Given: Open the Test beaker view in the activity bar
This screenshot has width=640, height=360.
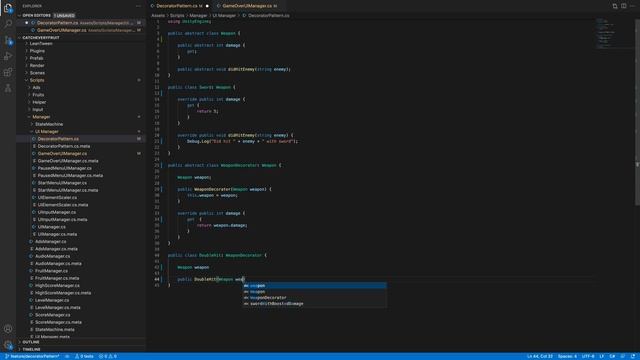Looking at the screenshot, I should coord(8,88).
